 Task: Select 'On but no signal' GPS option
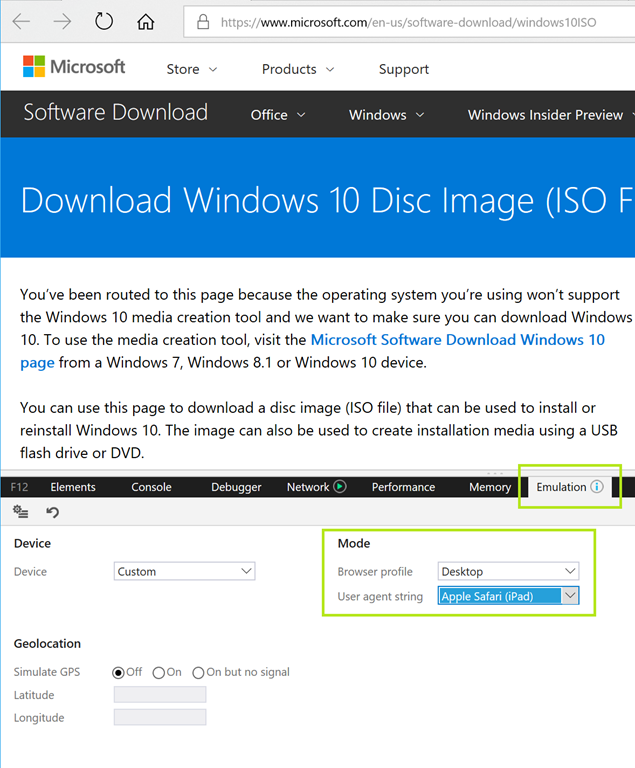point(198,672)
